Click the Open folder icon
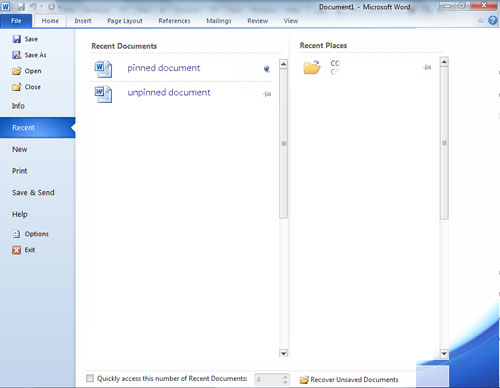The height and width of the screenshot is (388, 500). [17, 71]
